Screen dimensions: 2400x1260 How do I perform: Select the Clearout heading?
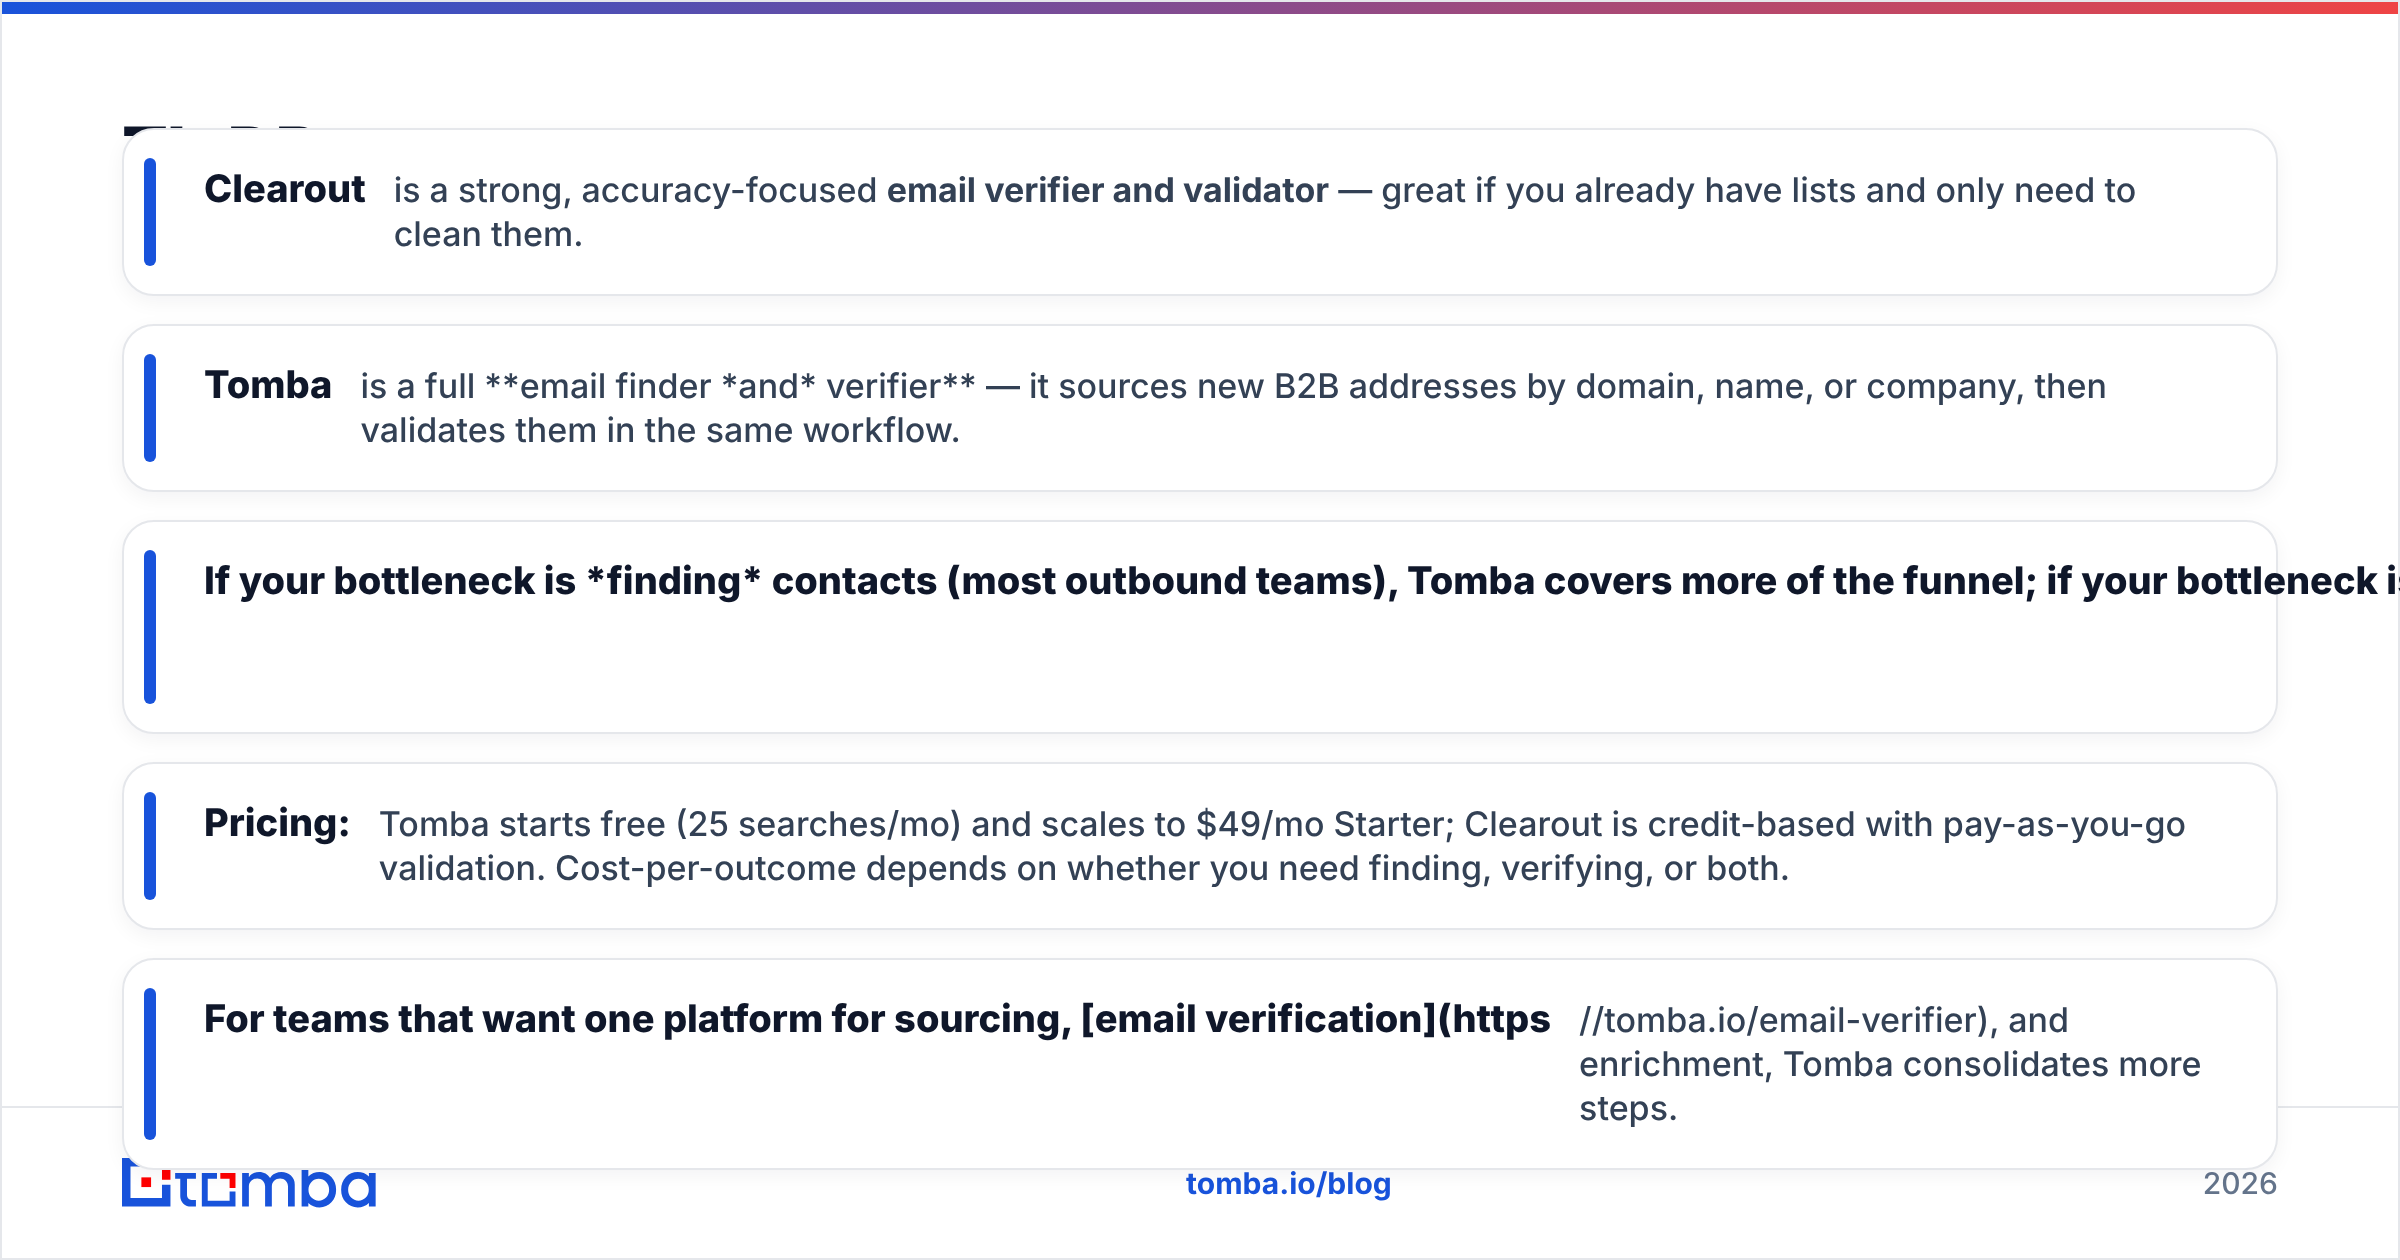point(284,189)
